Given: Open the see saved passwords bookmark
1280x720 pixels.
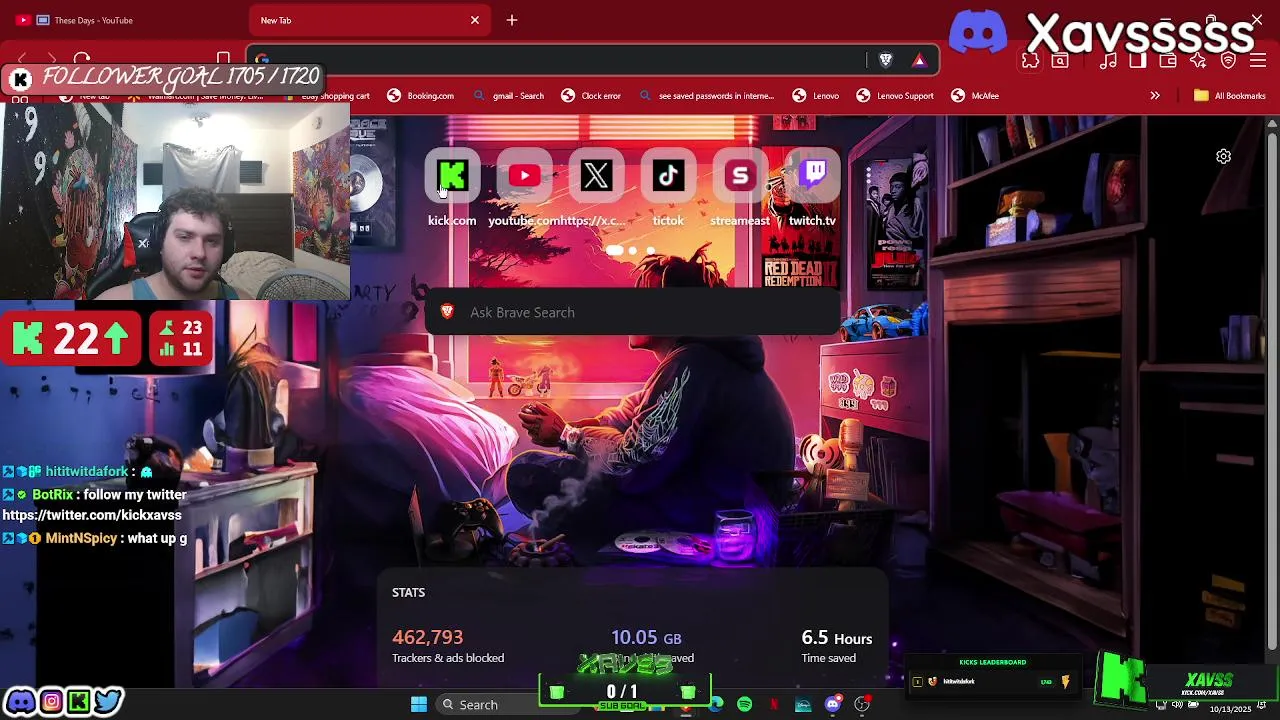Looking at the screenshot, I should pyautogui.click(x=706, y=96).
